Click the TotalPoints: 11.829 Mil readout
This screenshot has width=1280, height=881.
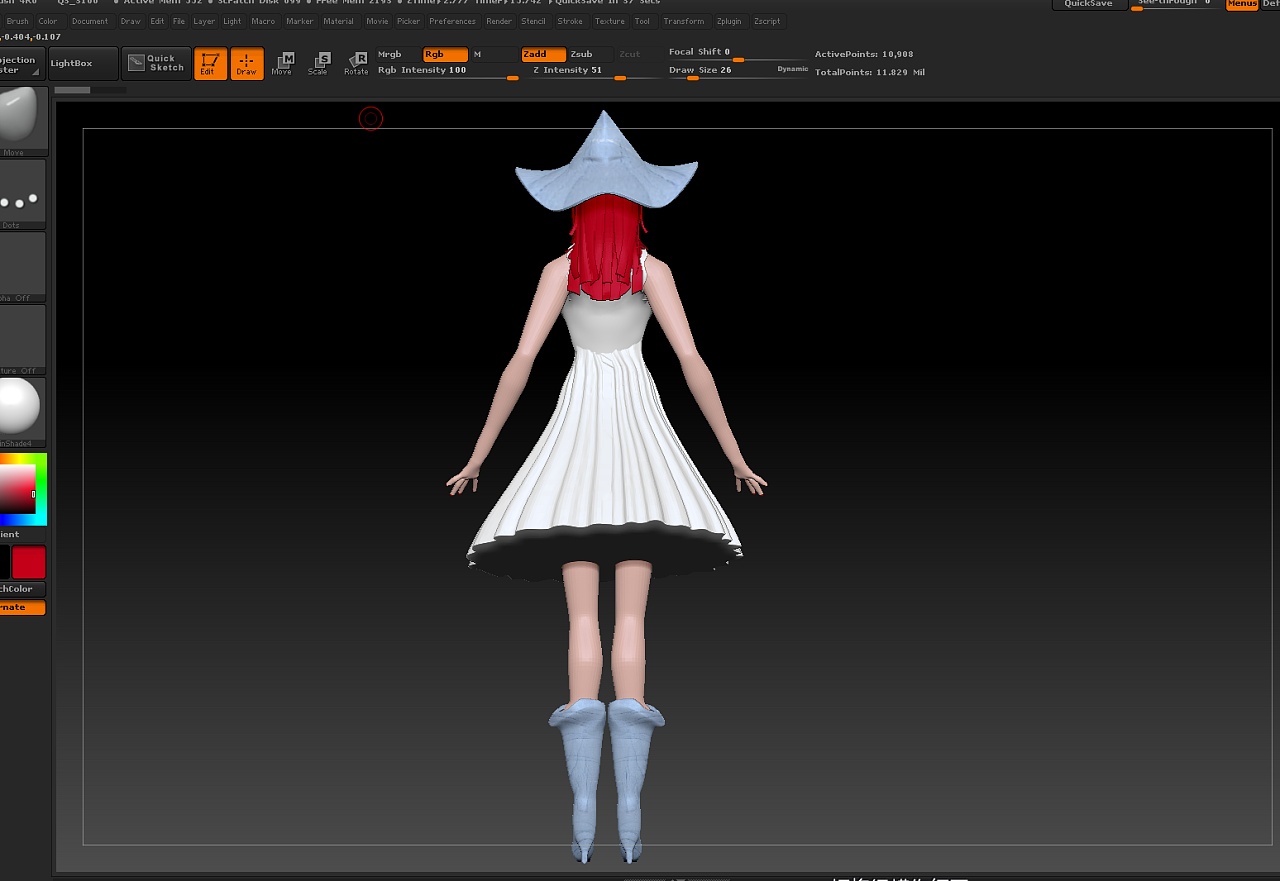tap(870, 72)
